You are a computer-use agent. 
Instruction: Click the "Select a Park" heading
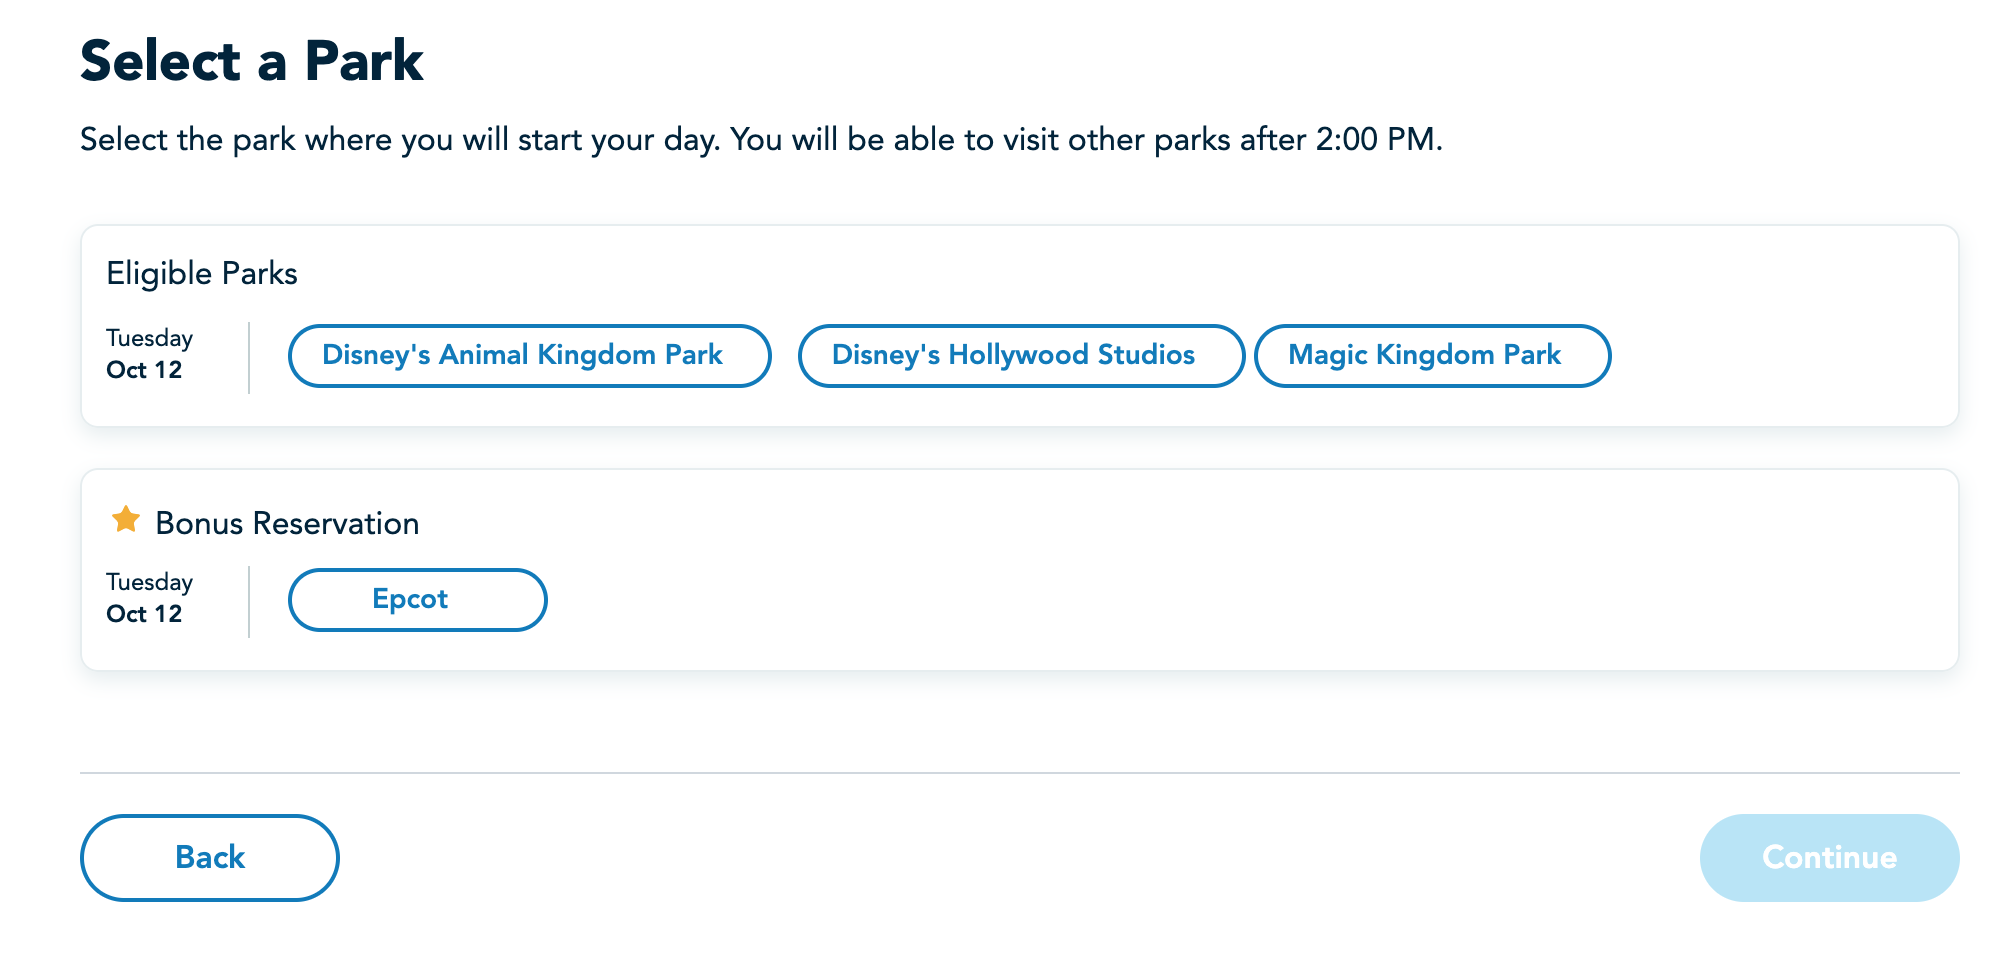tap(252, 61)
